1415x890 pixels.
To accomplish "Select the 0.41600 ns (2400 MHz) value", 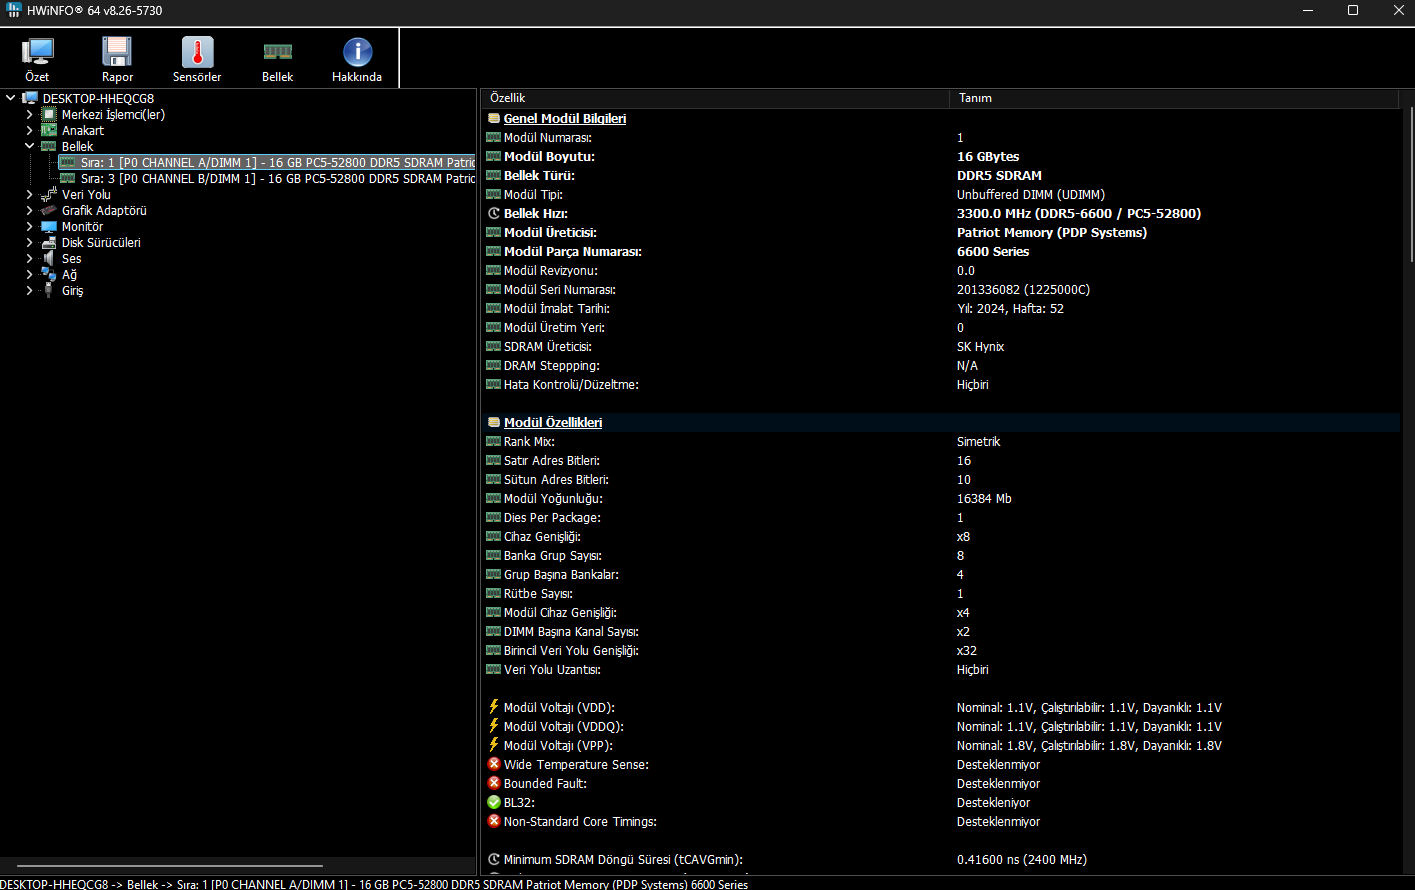I will pos(1022,859).
